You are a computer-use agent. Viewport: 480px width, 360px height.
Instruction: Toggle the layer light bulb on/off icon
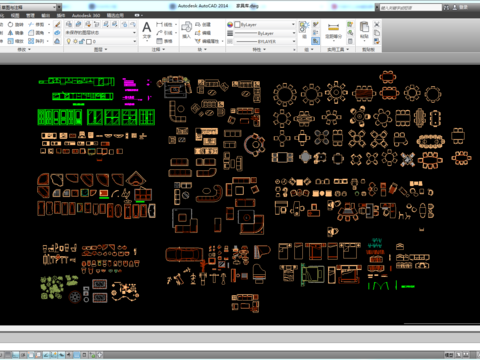pos(69,41)
